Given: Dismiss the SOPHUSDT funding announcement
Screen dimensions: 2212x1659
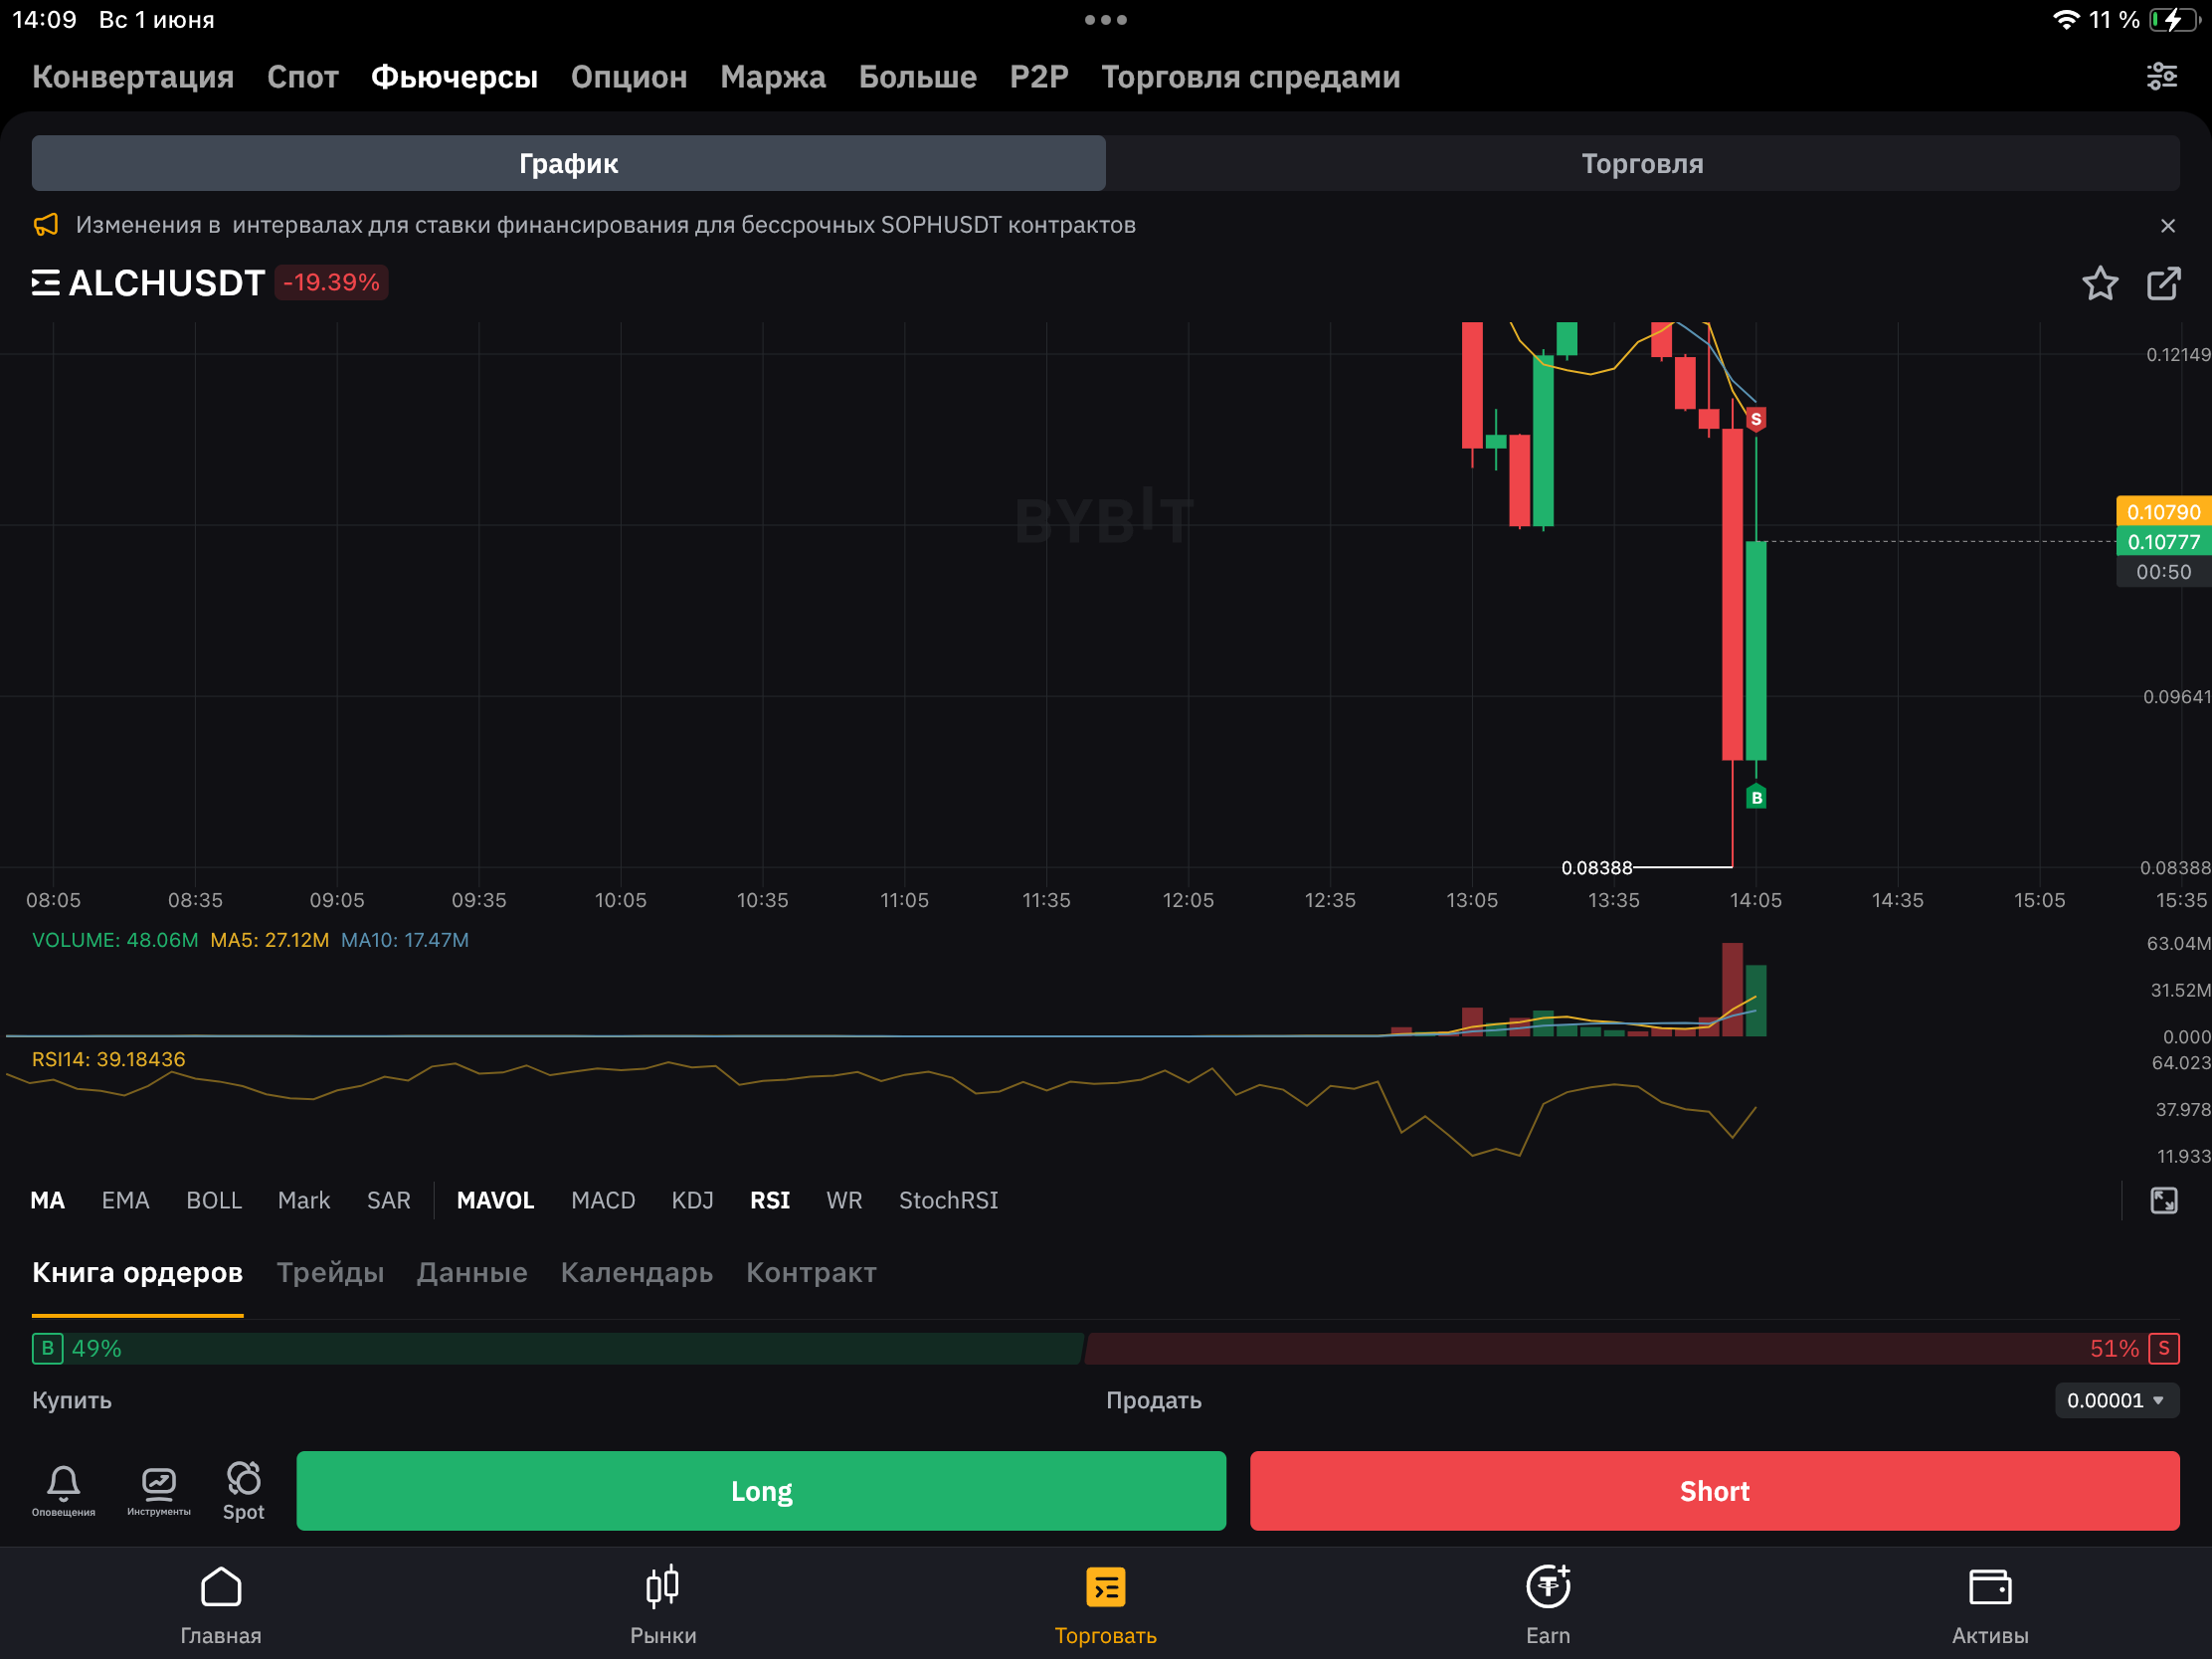Looking at the screenshot, I should tap(2167, 226).
